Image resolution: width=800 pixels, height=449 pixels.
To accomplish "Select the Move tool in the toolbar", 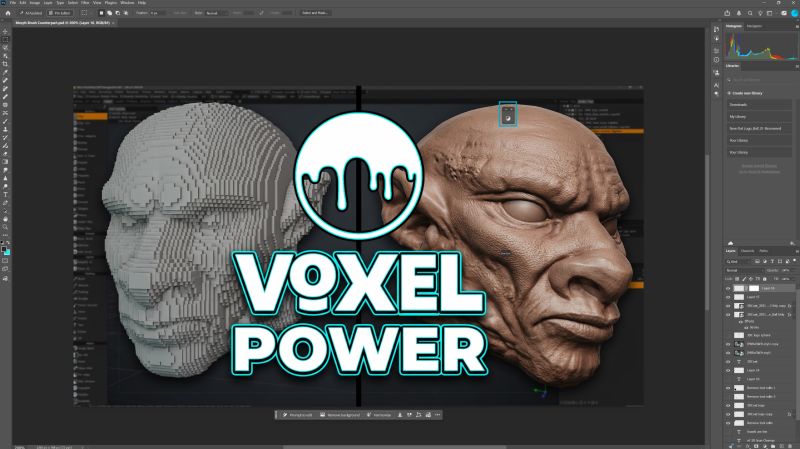I will (6, 32).
